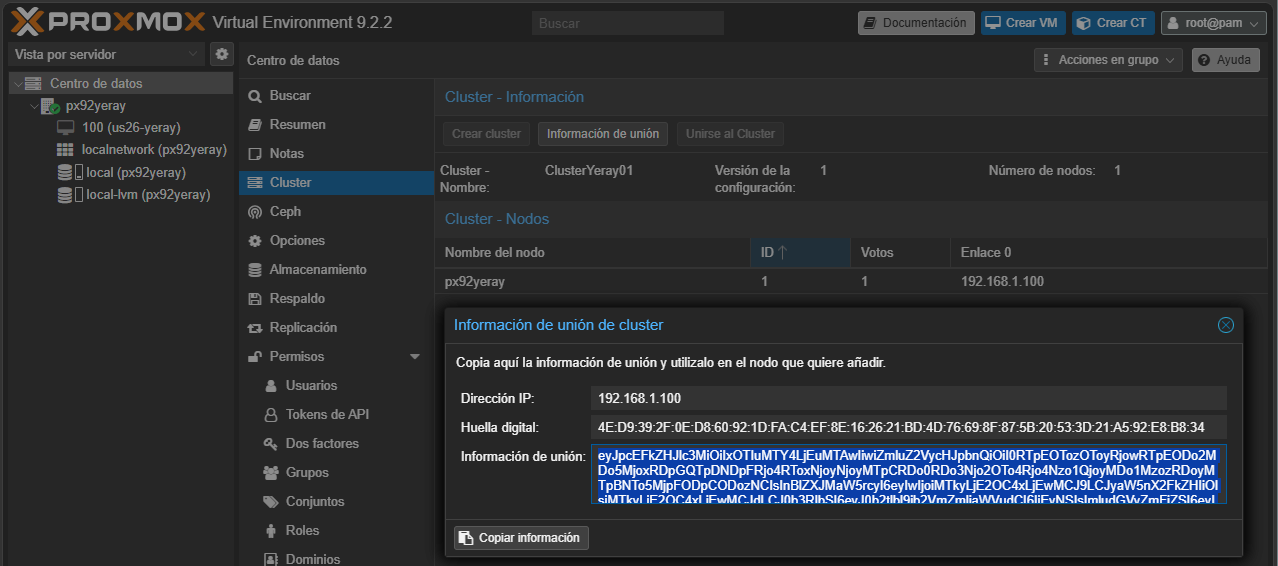Viewport: 1278px width, 566px height.
Task: Click the Nombre del nodo column header
Action: (x=592, y=253)
